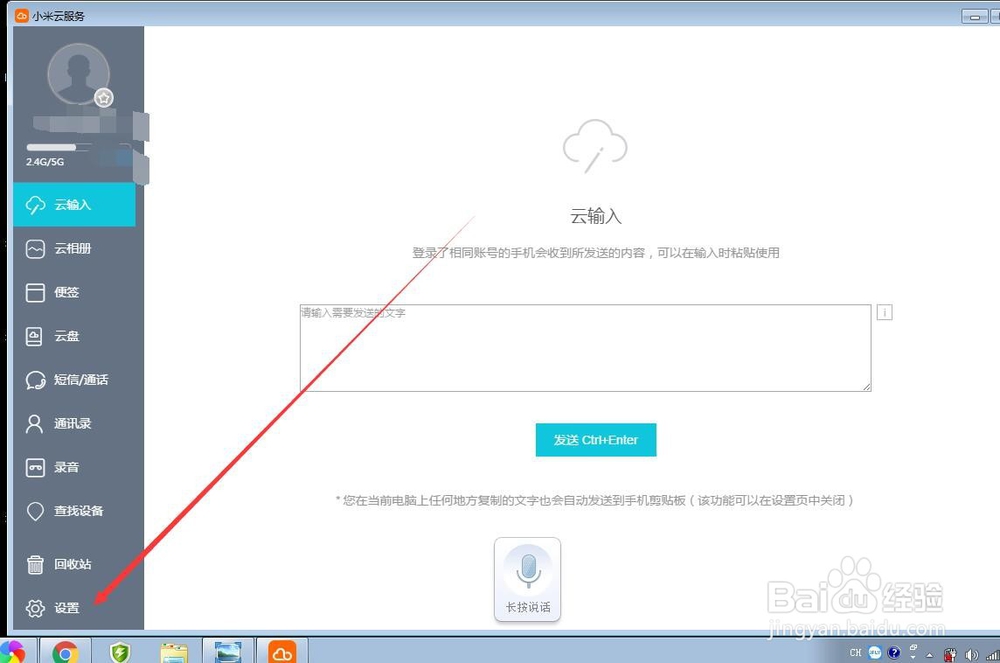Open the 云相册 cloud album section
The image size is (1000, 663).
pyautogui.click(x=74, y=249)
